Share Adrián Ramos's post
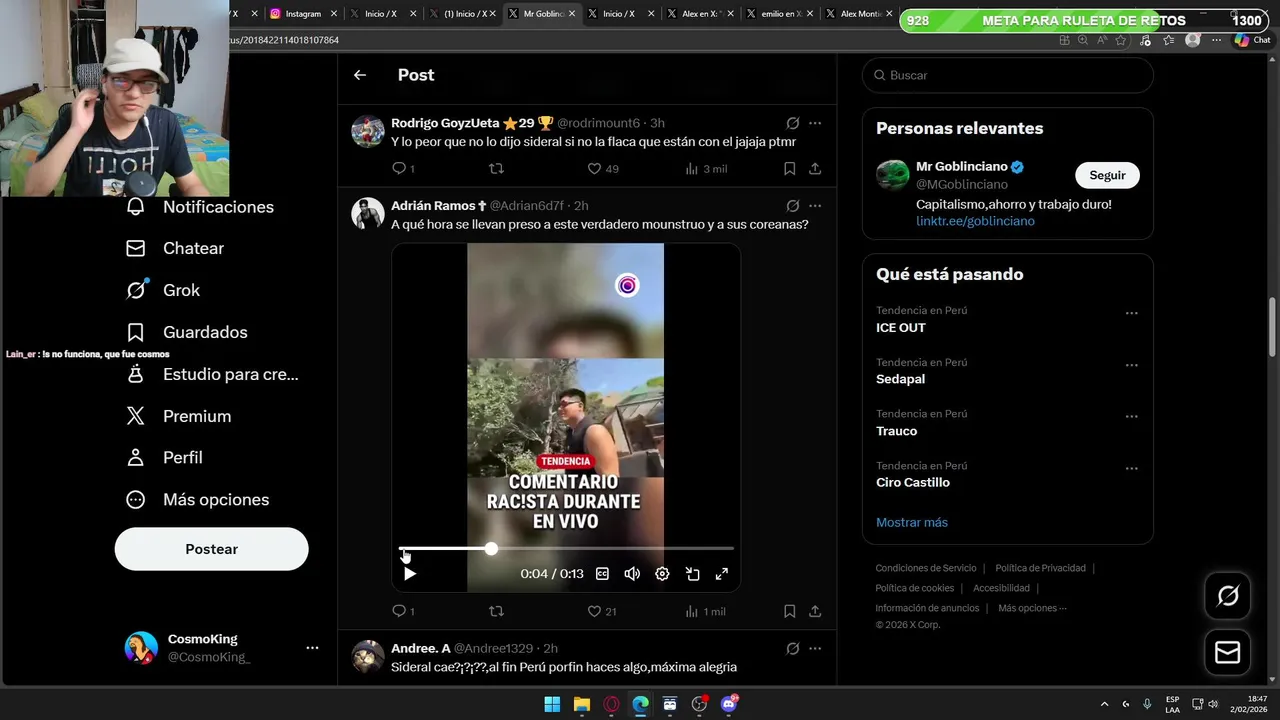The width and height of the screenshot is (1280, 720). (x=815, y=610)
